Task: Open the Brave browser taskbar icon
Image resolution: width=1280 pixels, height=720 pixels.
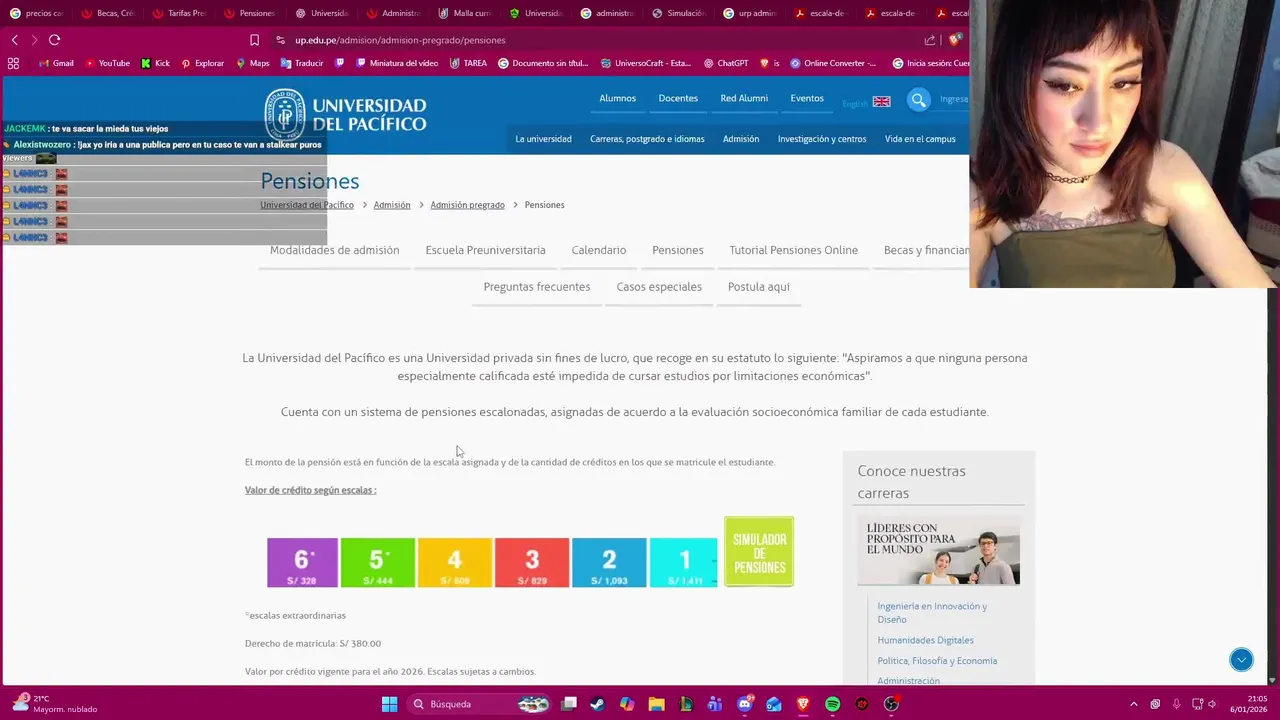Action: coord(803,704)
